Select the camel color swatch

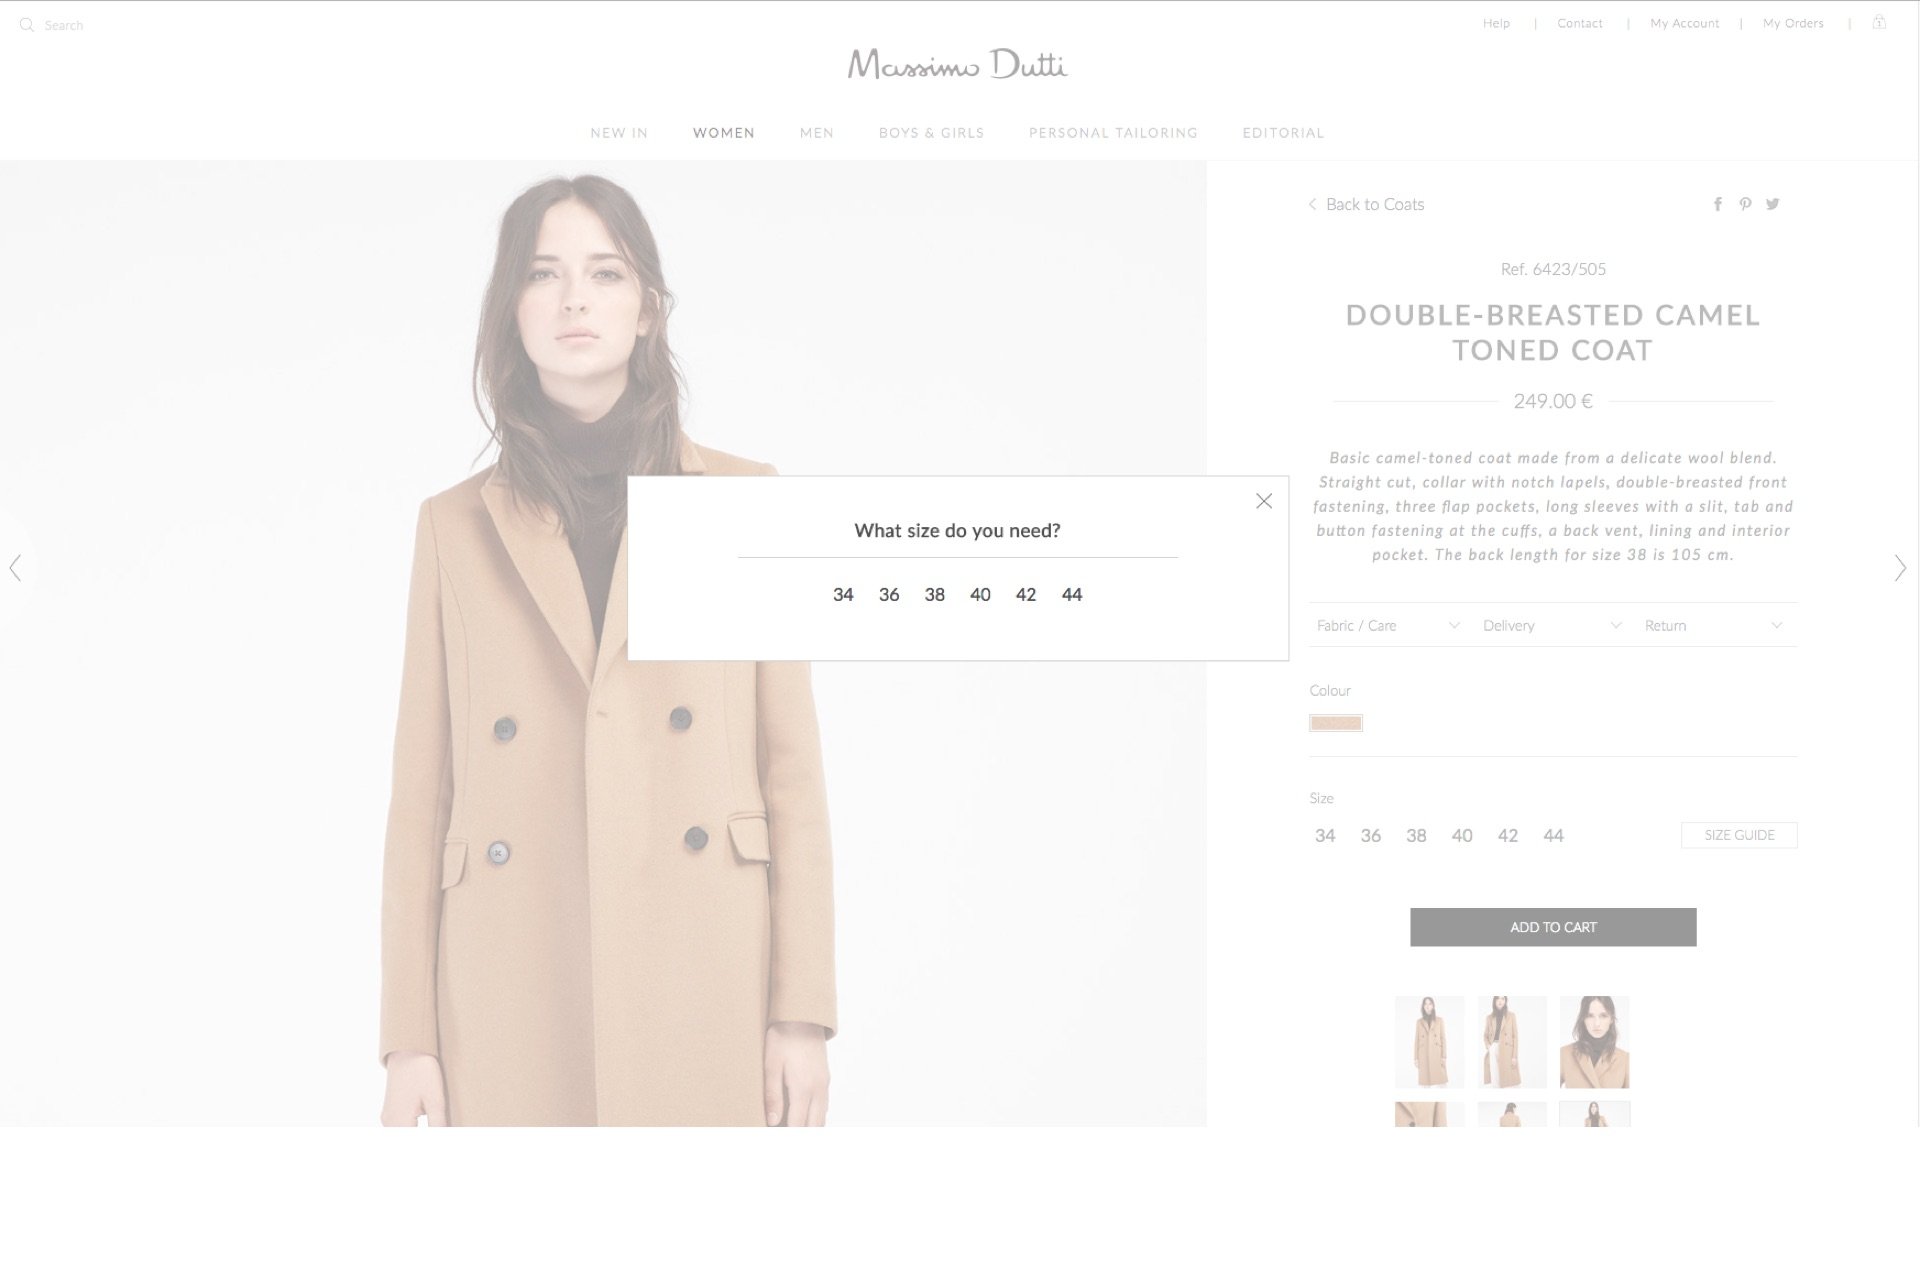click(x=1336, y=721)
